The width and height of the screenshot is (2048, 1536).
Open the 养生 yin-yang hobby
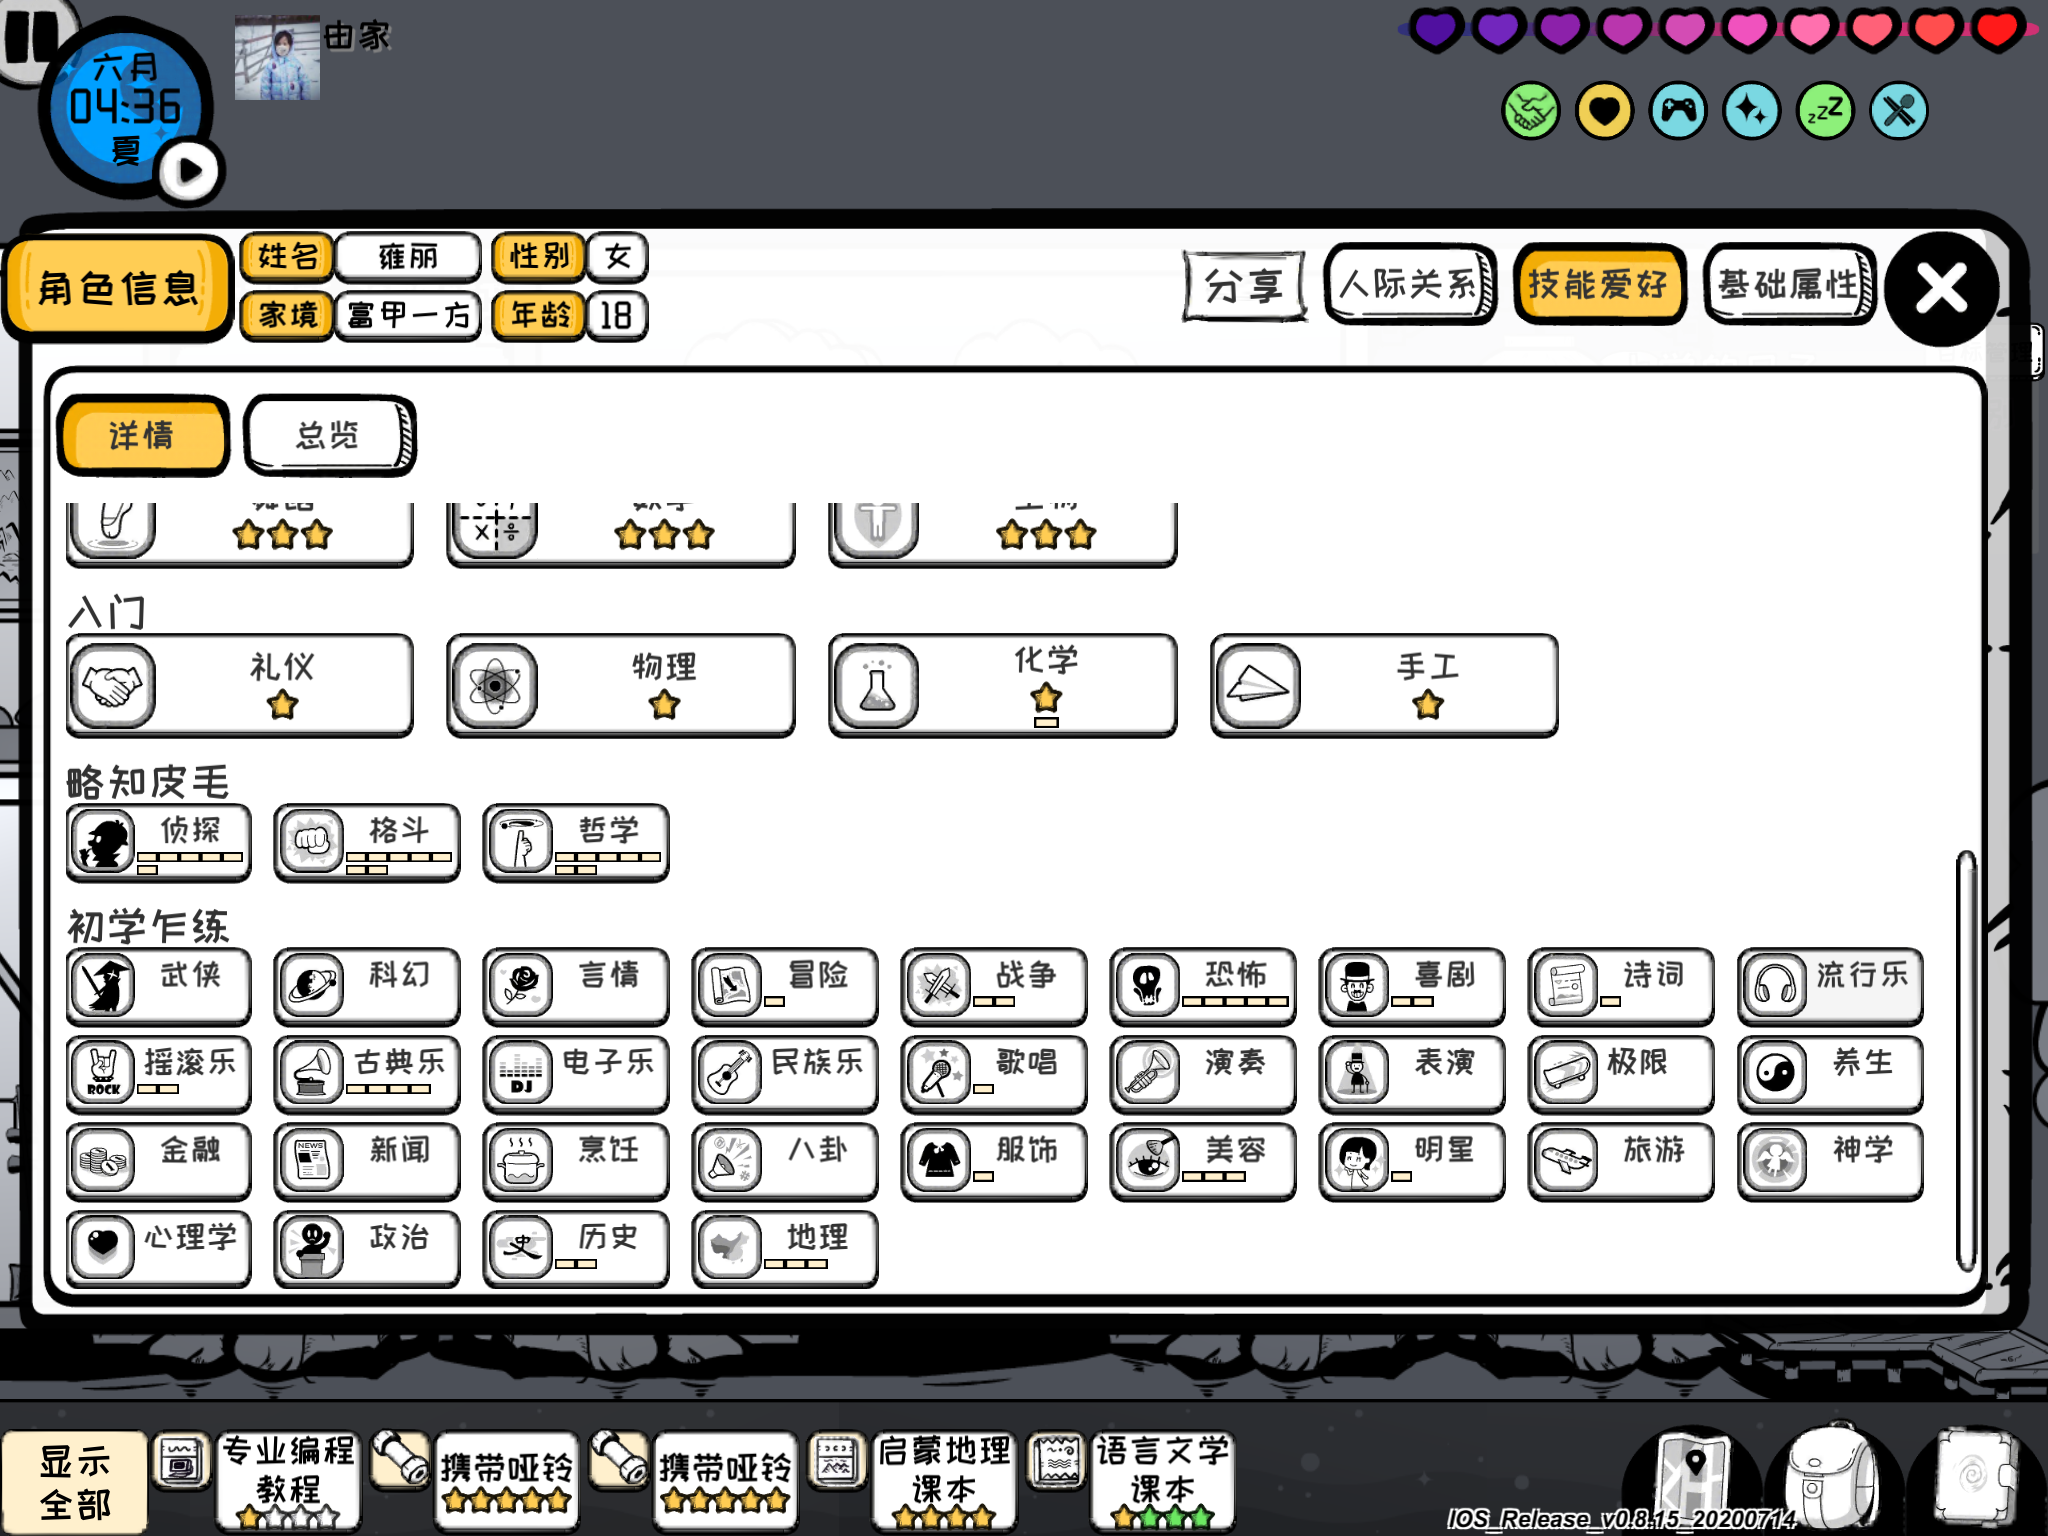(1830, 1075)
